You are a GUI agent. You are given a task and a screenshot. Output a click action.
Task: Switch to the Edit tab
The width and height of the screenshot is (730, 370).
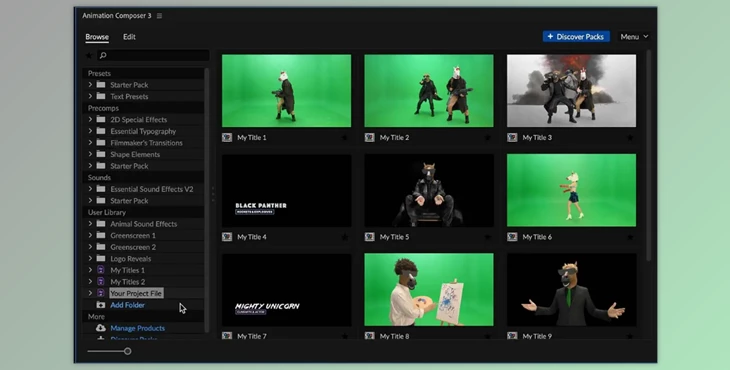129,37
